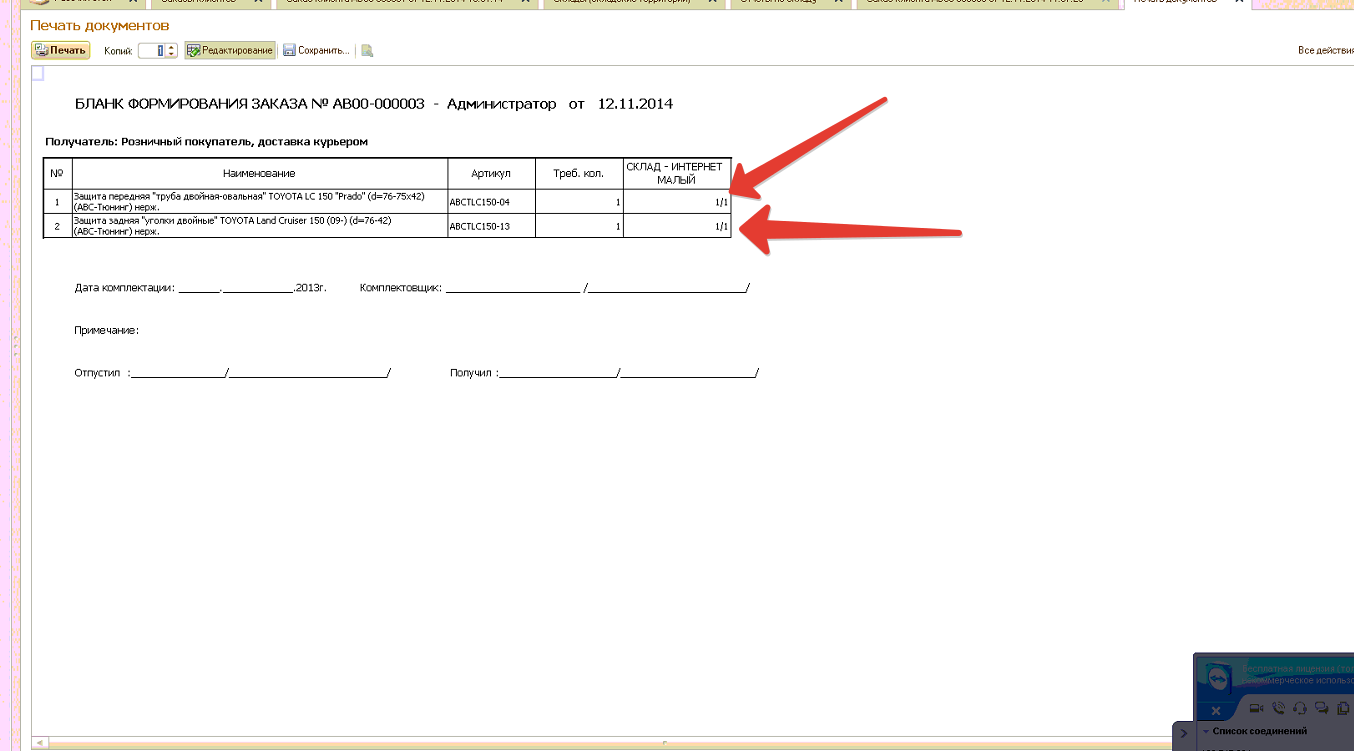Screen dimensions: 1354x751
Task: Open the Все действия menu
Action: pyautogui.click(x=1325, y=50)
